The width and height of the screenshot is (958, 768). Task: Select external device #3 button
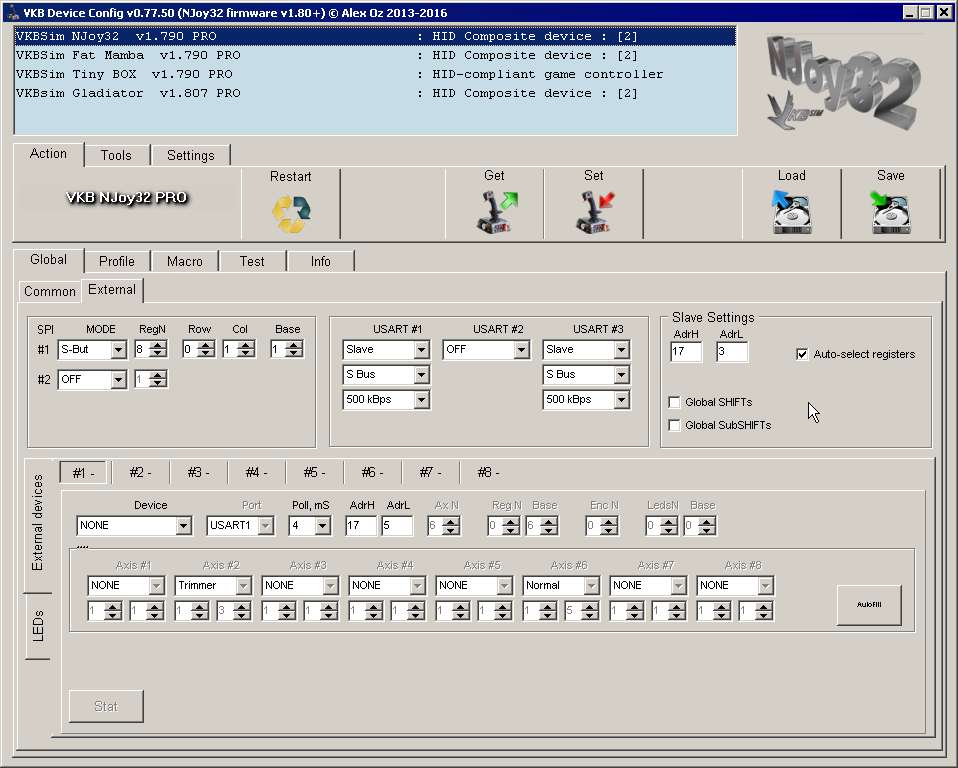[x=199, y=472]
